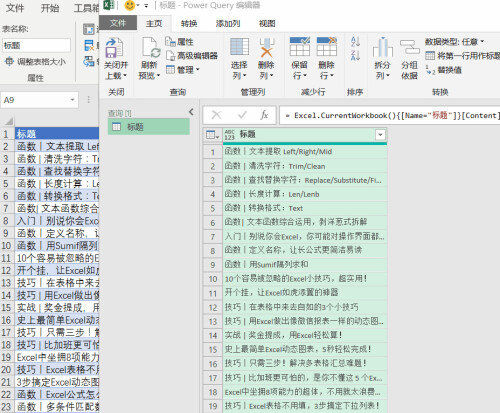Open the File (文件) tab in Power Query

click(118, 23)
